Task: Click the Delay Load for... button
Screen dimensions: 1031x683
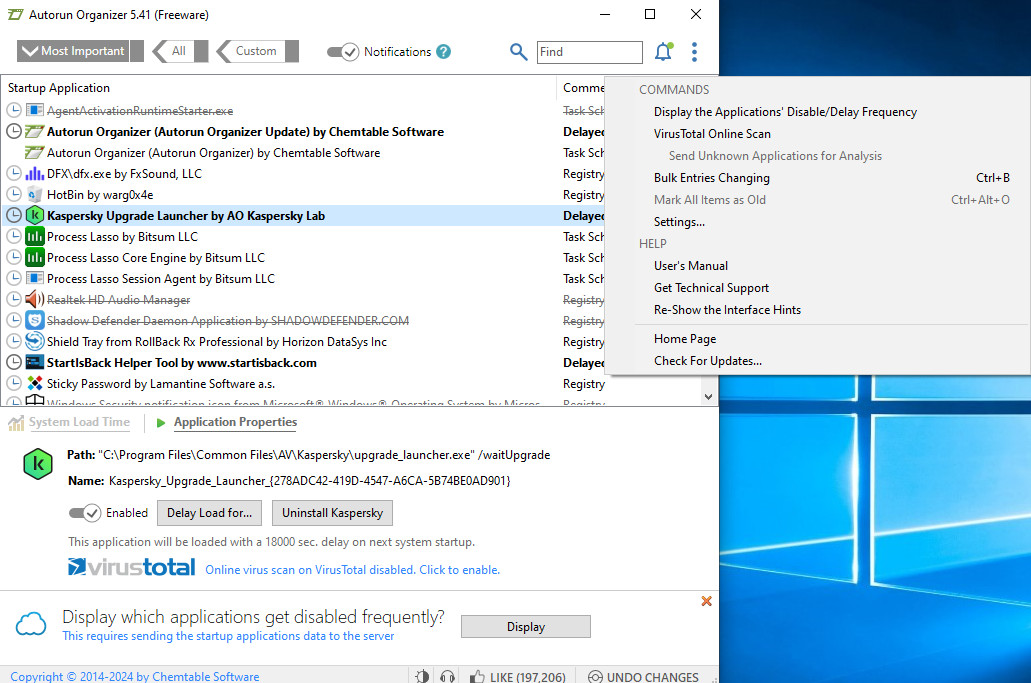Action: click(209, 513)
